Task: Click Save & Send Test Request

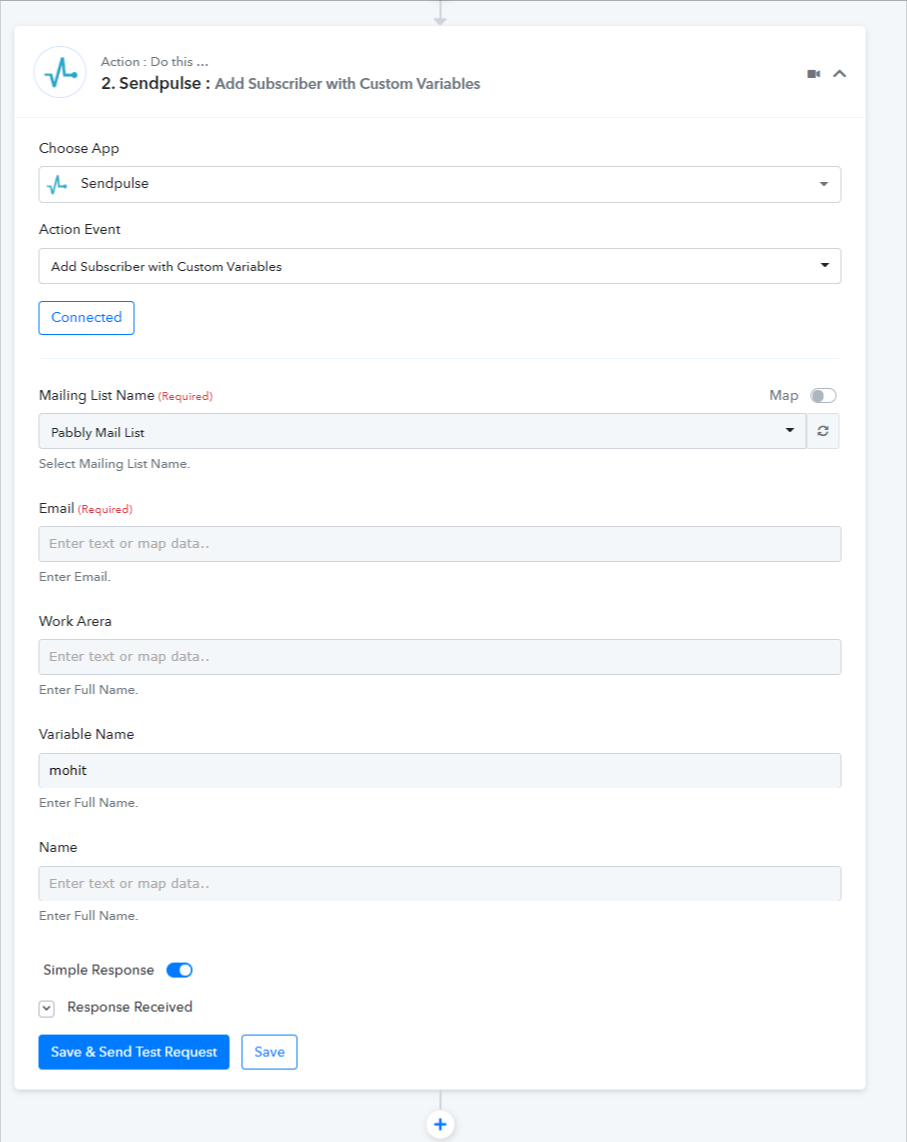Action: click(x=134, y=1052)
